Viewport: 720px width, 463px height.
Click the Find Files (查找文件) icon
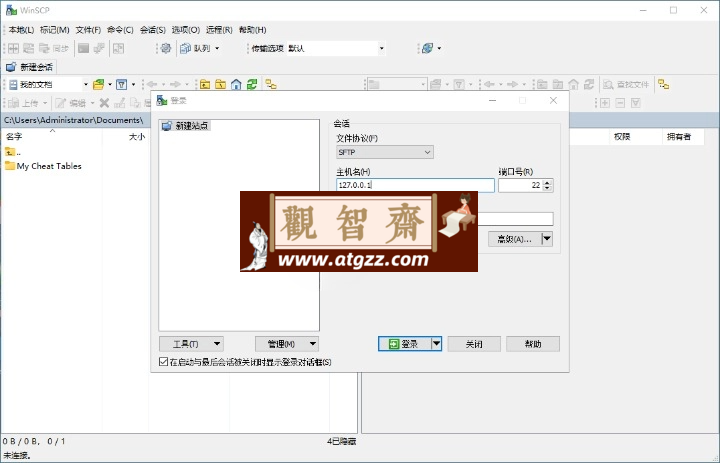pos(626,85)
